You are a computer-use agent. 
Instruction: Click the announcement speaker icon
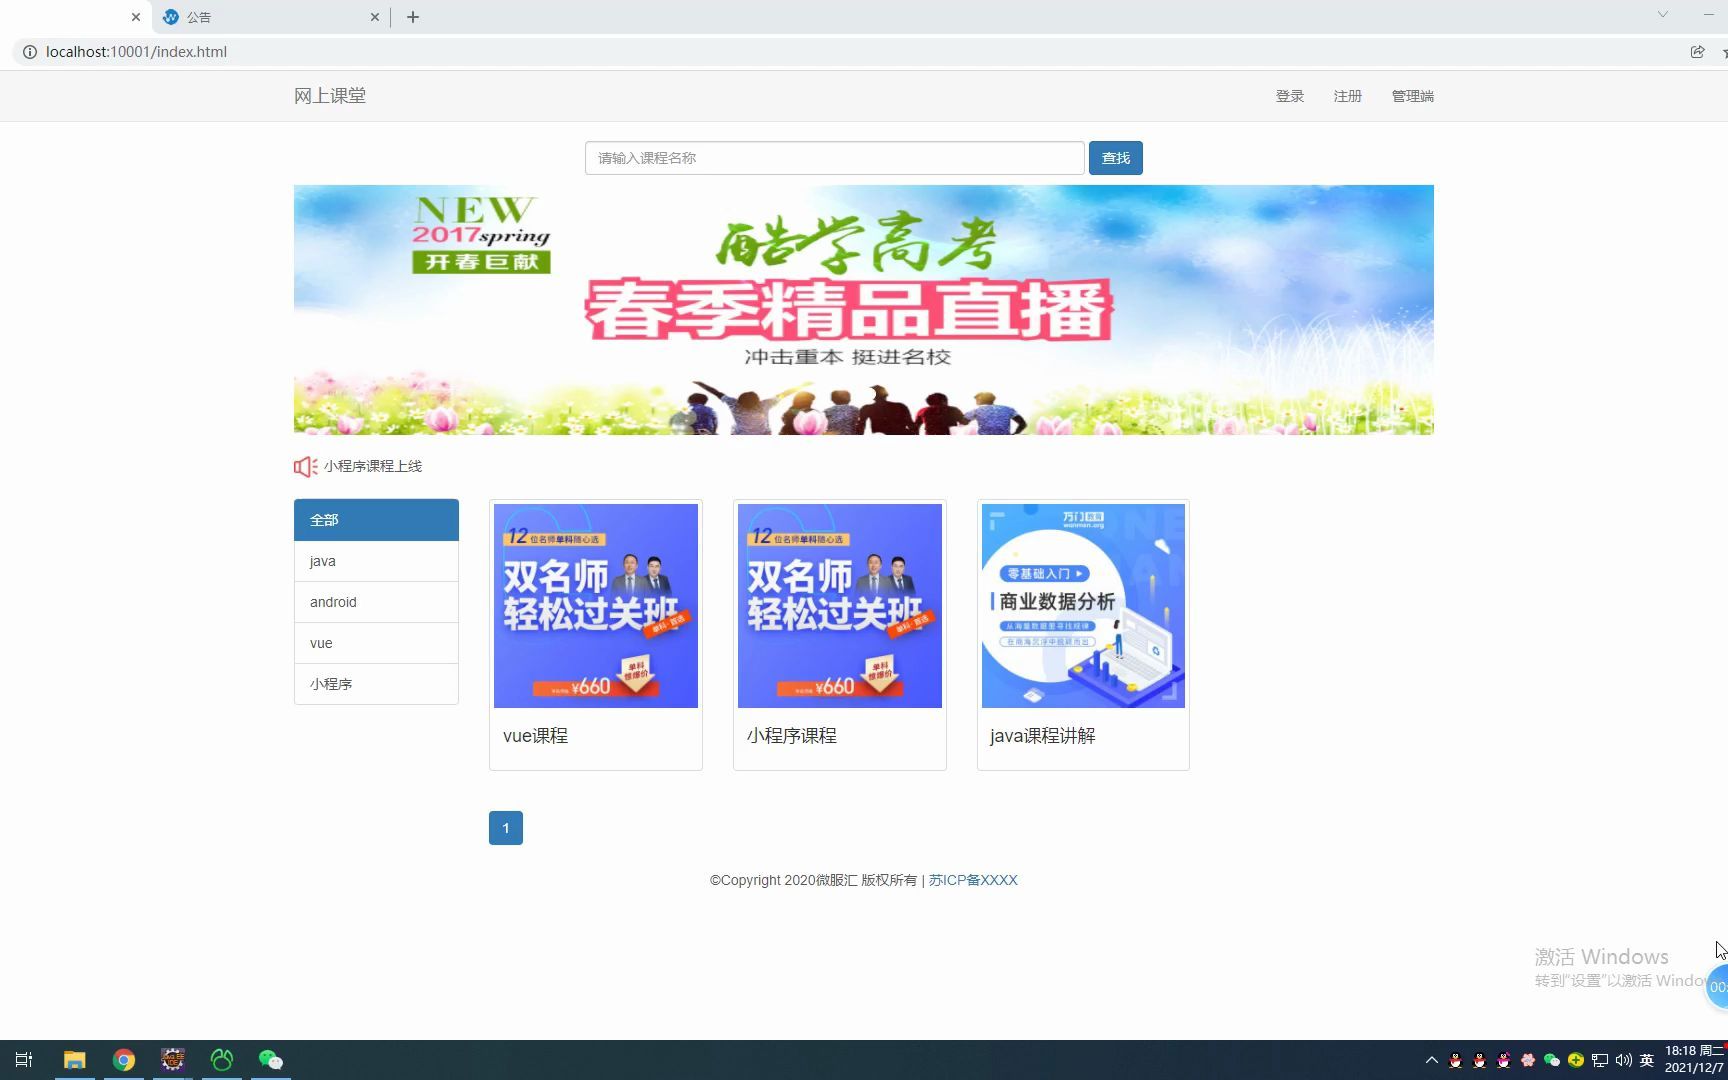(x=304, y=466)
